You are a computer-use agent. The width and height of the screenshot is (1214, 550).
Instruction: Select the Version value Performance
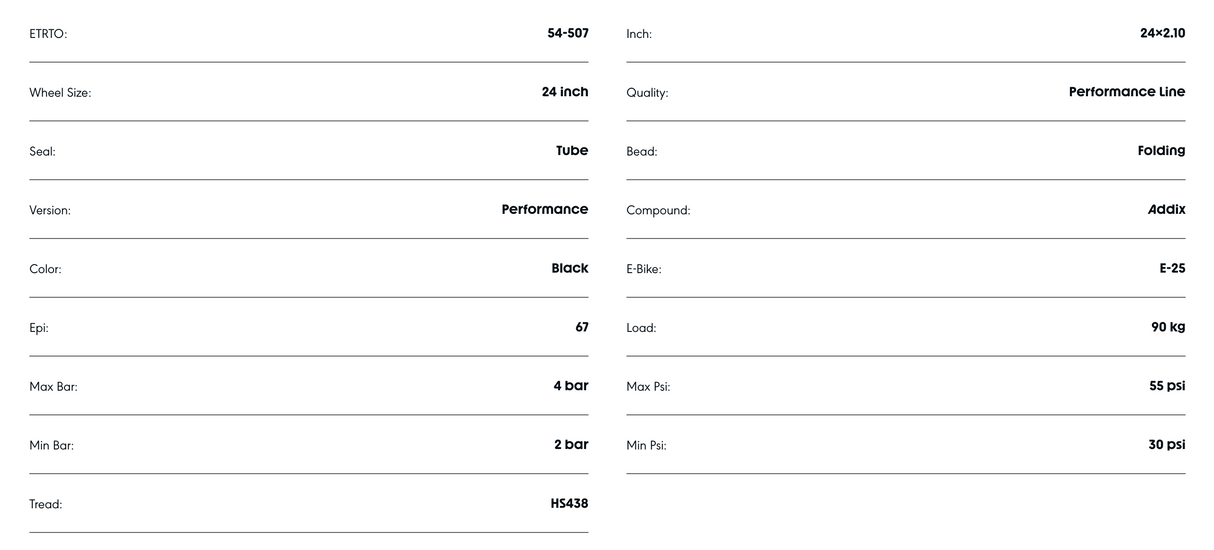[x=544, y=210]
